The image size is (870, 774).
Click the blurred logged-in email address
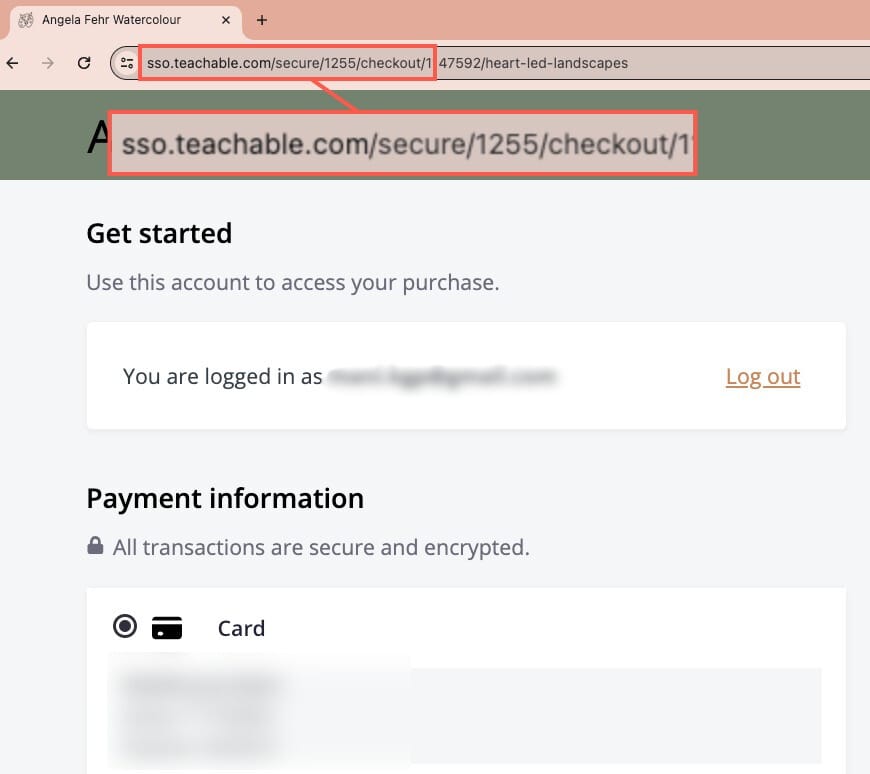(x=442, y=377)
